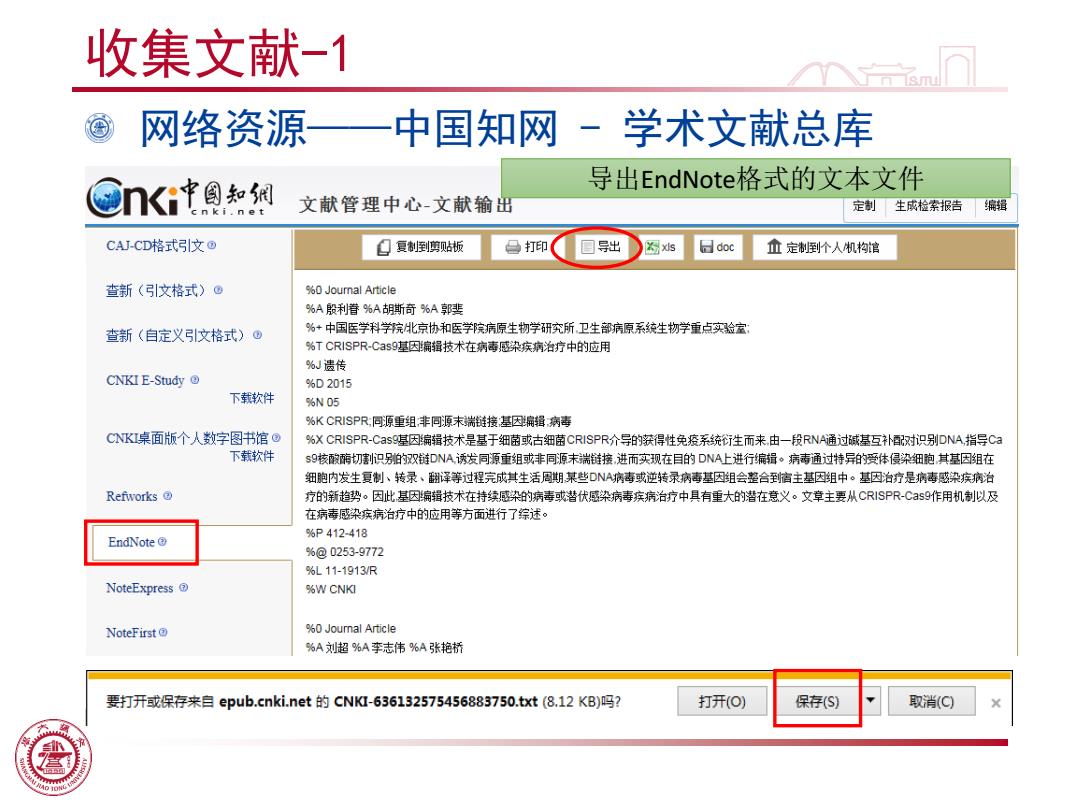
Task: Click the second record authors '%A 刘超 %A 李志伟 %A 张艳桥'
Action: click(x=384, y=647)
